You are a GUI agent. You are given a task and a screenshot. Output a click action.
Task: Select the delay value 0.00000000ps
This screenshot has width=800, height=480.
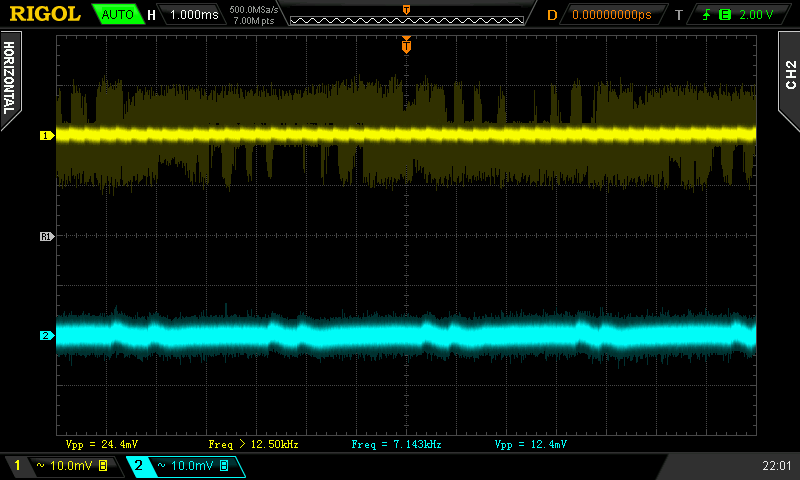click(612, 15)
